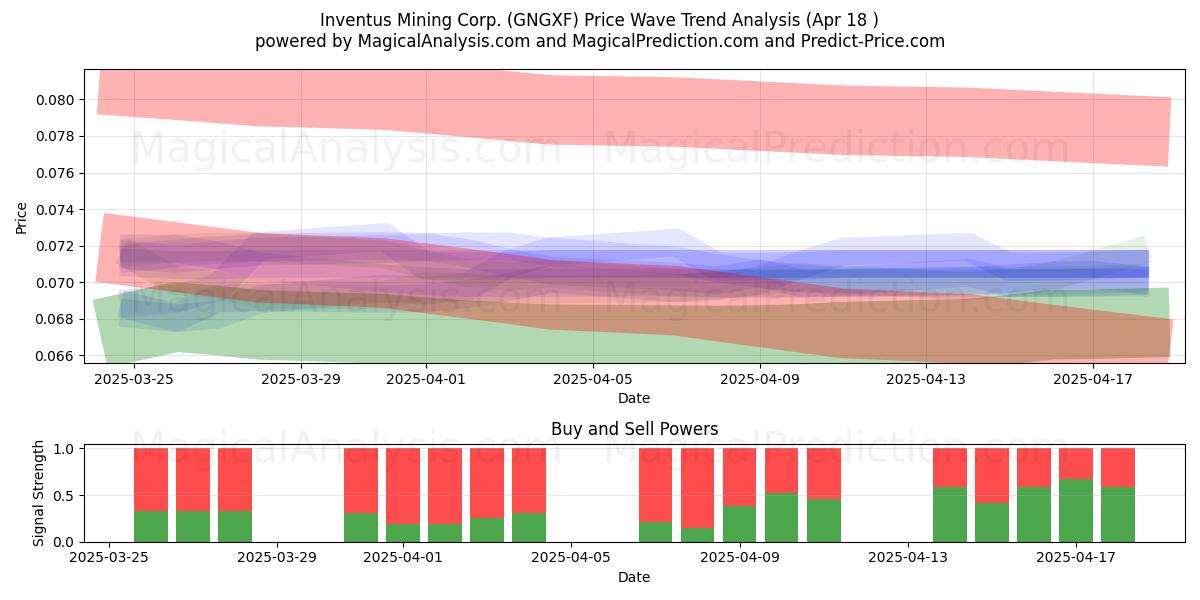Click the green buy segment of the 2025-04-01 bar
This screenshot has width=1200, height=600.
pos(403,533)
